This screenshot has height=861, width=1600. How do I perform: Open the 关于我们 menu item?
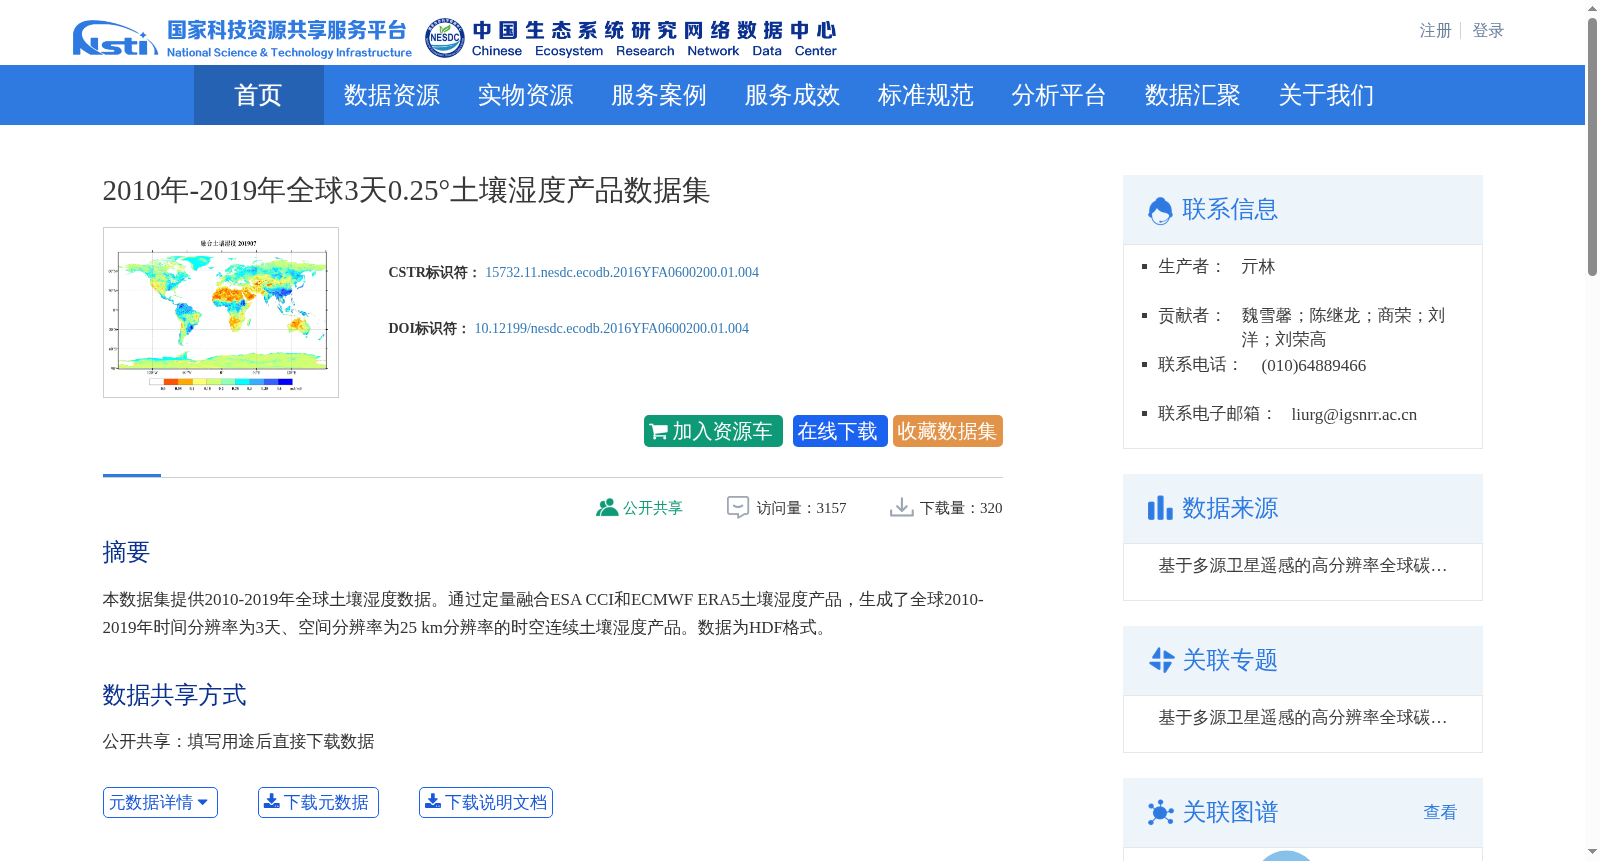click(x=1326, y=95)
